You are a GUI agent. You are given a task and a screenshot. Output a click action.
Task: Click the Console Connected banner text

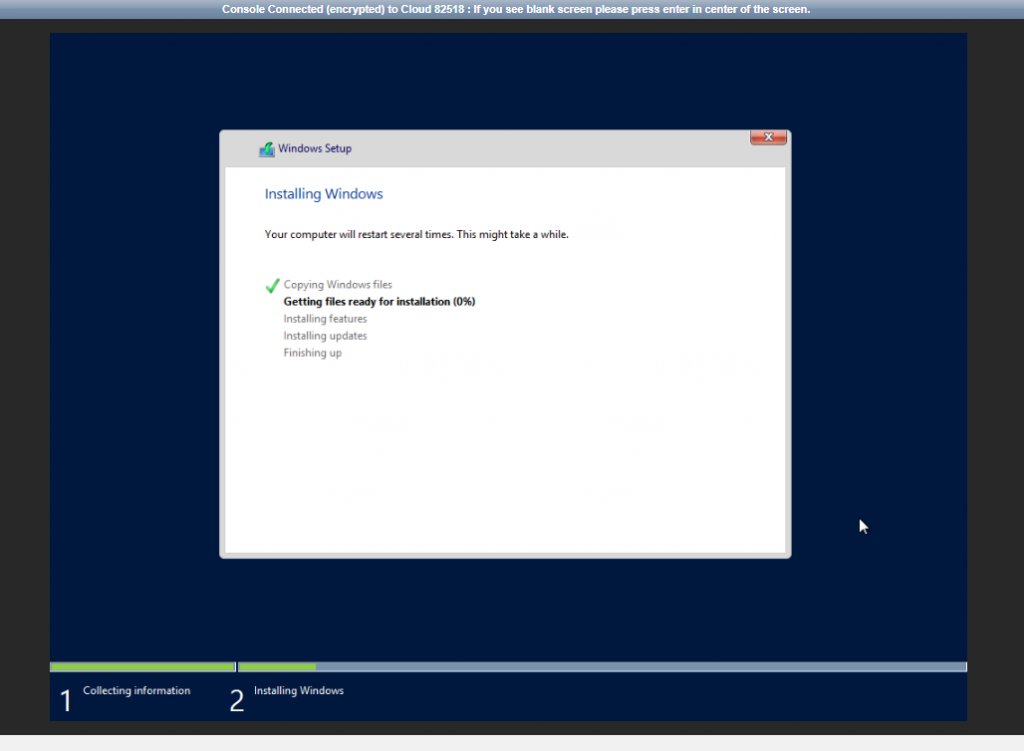point(516,9)
